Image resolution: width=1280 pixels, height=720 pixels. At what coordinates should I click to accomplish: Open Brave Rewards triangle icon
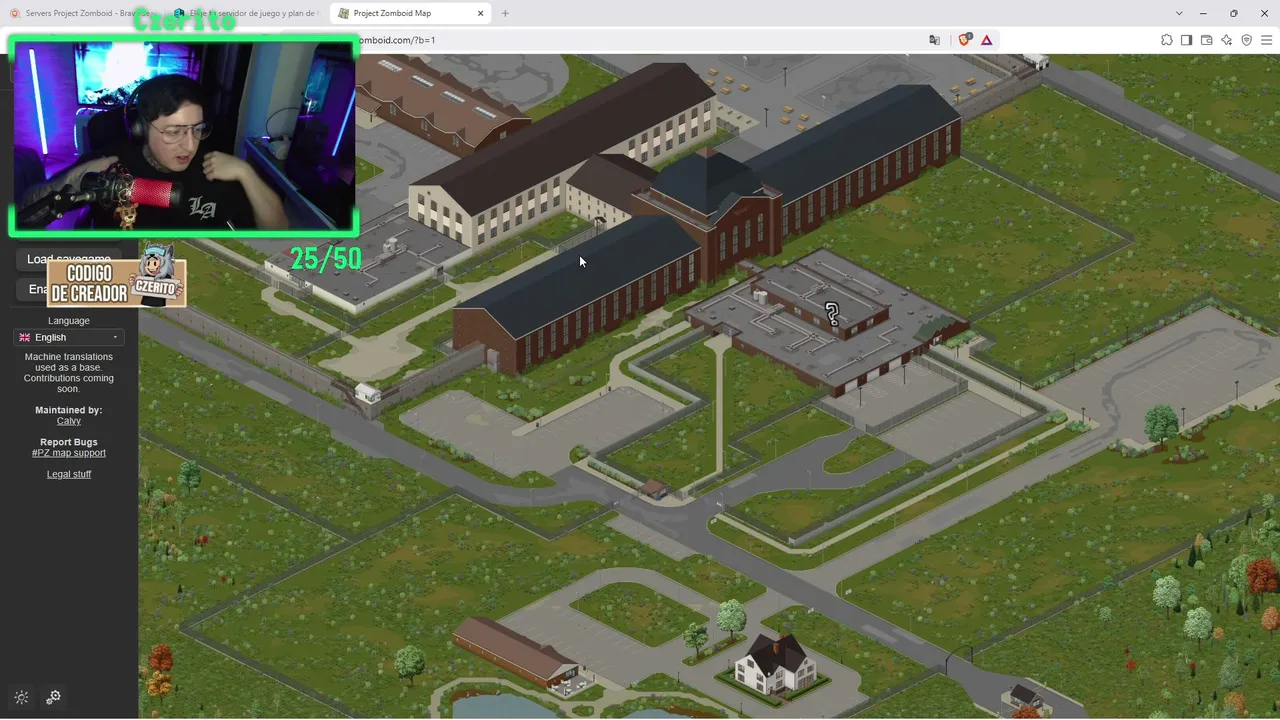pyautogui.click(x=987, y=40)
